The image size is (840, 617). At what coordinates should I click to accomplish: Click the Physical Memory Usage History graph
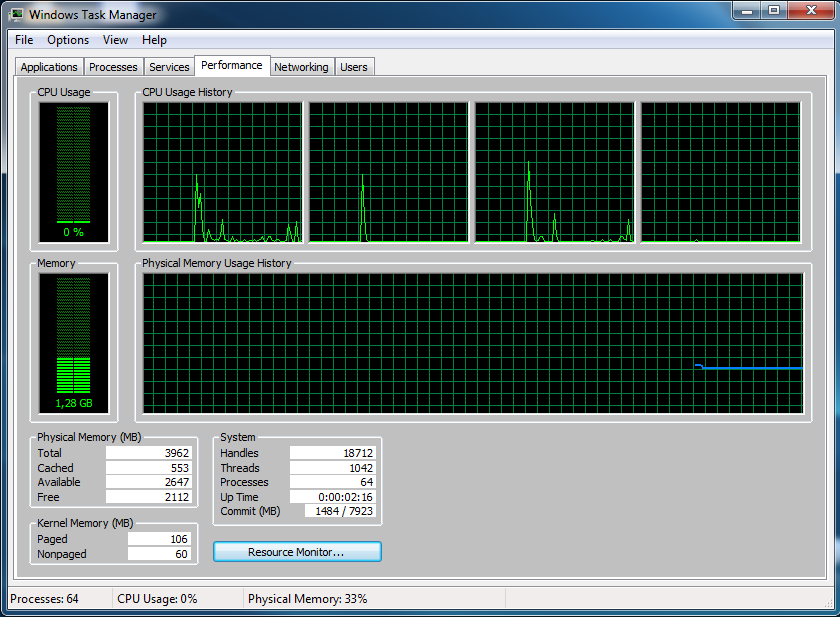coord(473,343)
